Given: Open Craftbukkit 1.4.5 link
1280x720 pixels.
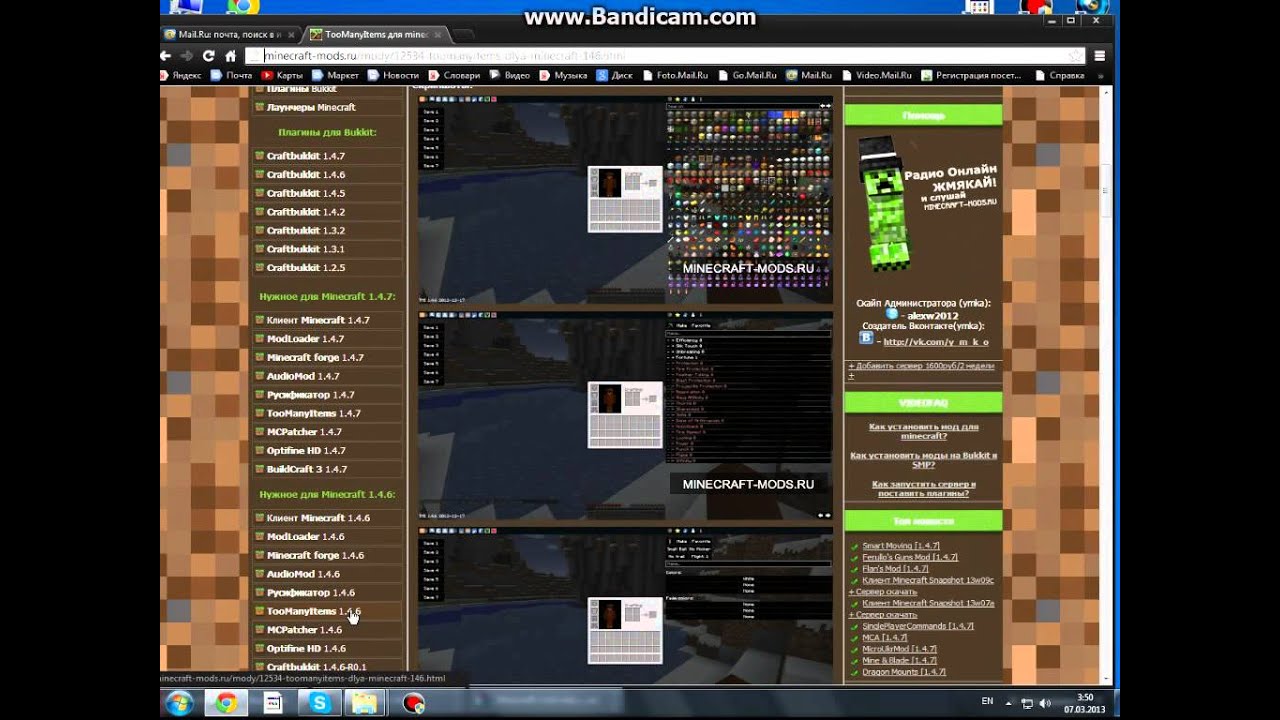Looking at the screenshot, I should point(305,193).
